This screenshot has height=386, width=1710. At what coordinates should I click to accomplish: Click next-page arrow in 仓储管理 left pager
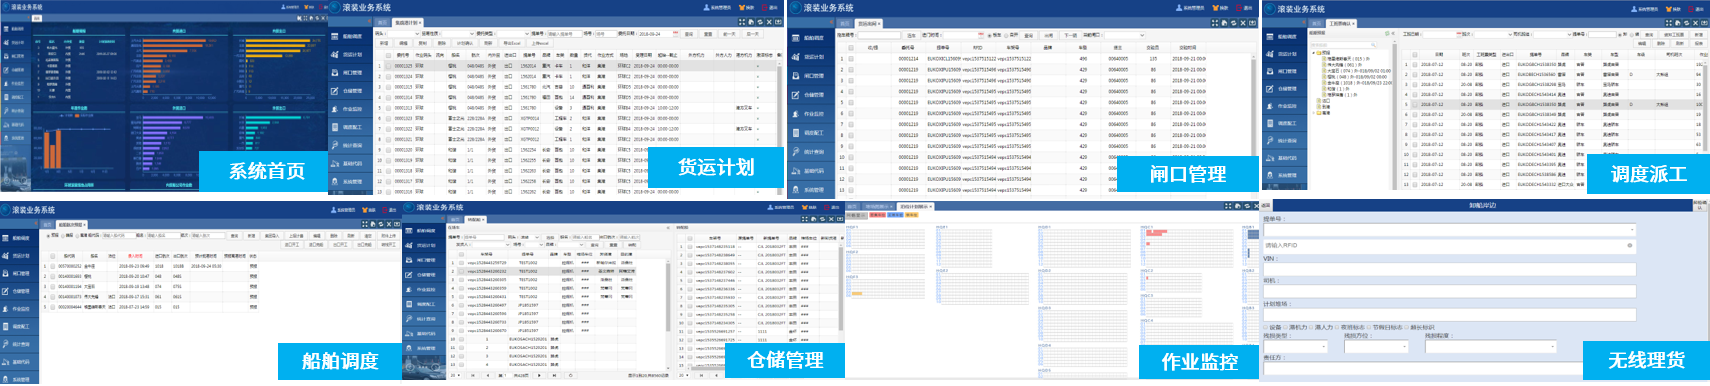539,375
